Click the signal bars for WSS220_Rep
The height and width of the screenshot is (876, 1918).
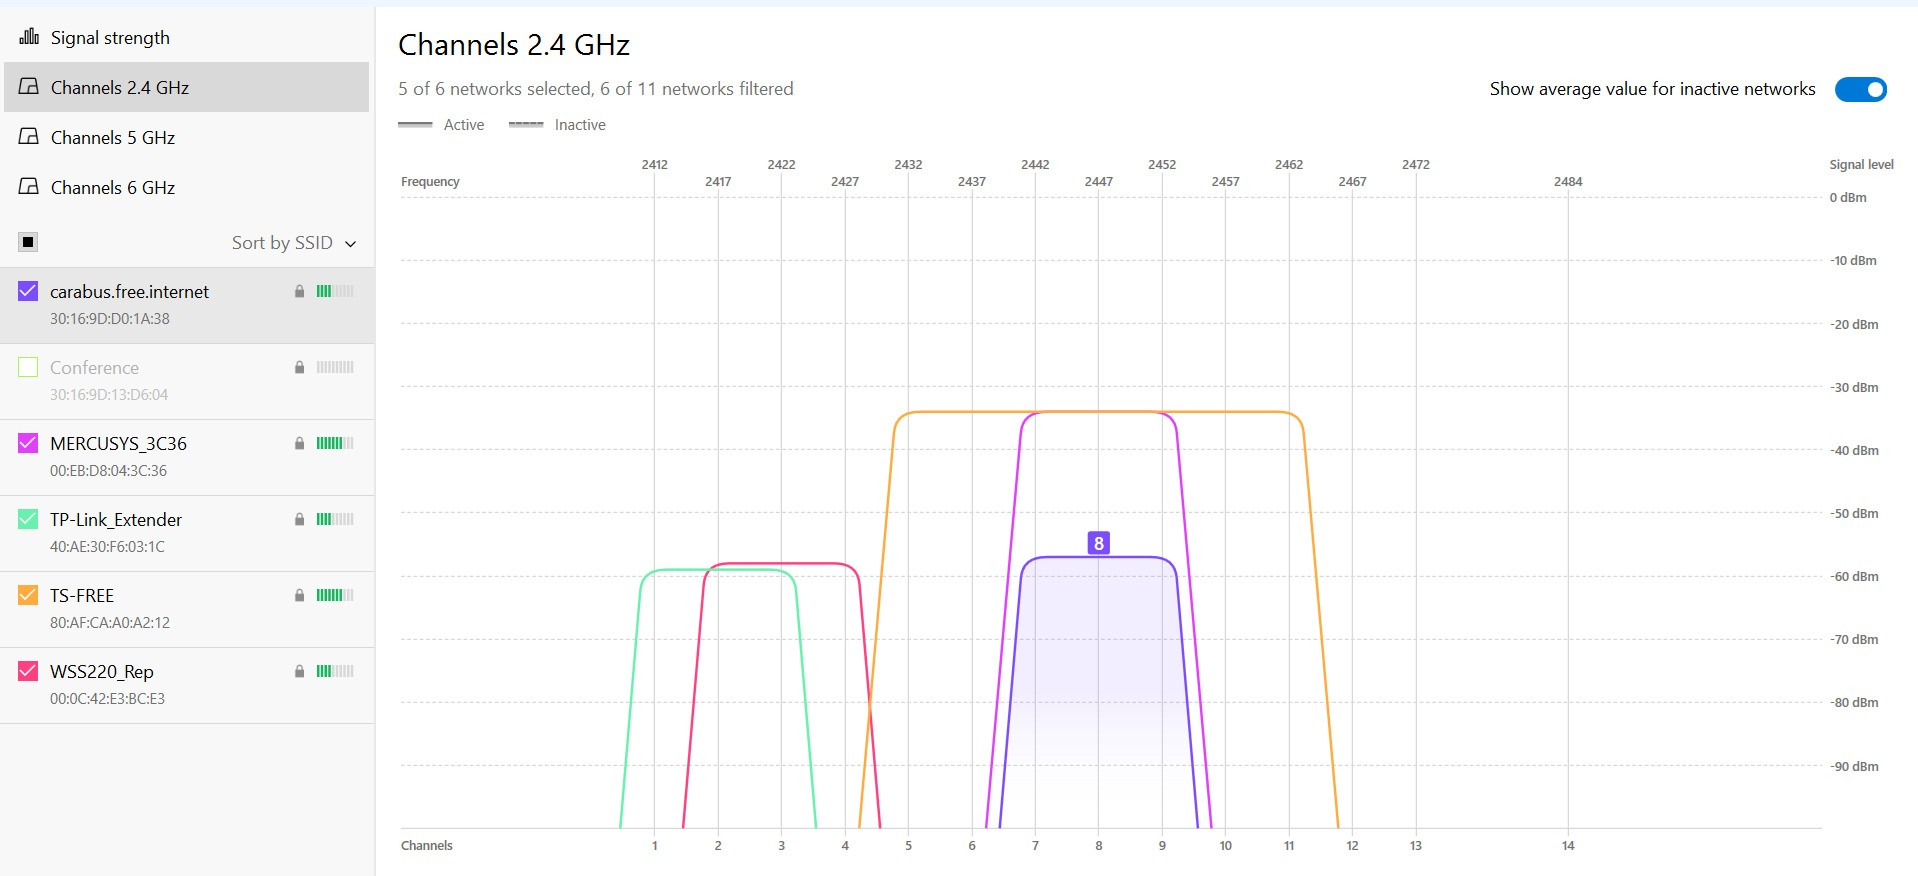pyautogui.click(x=334, y=671)
